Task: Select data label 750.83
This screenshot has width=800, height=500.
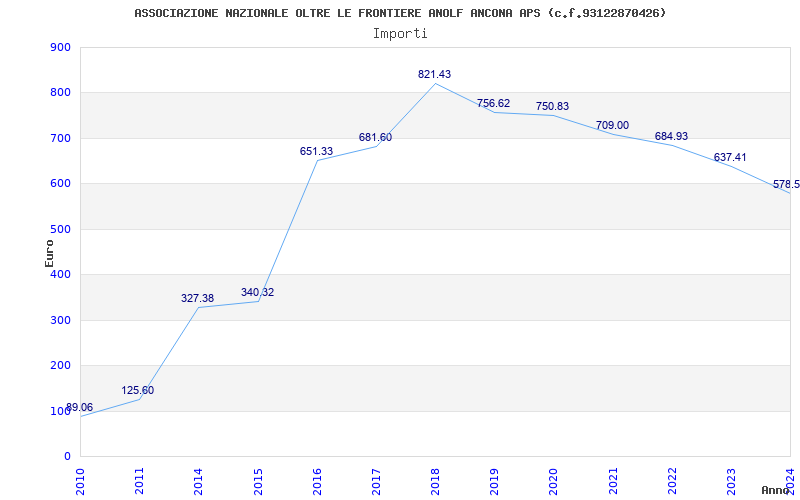Action: coord(553,106)
